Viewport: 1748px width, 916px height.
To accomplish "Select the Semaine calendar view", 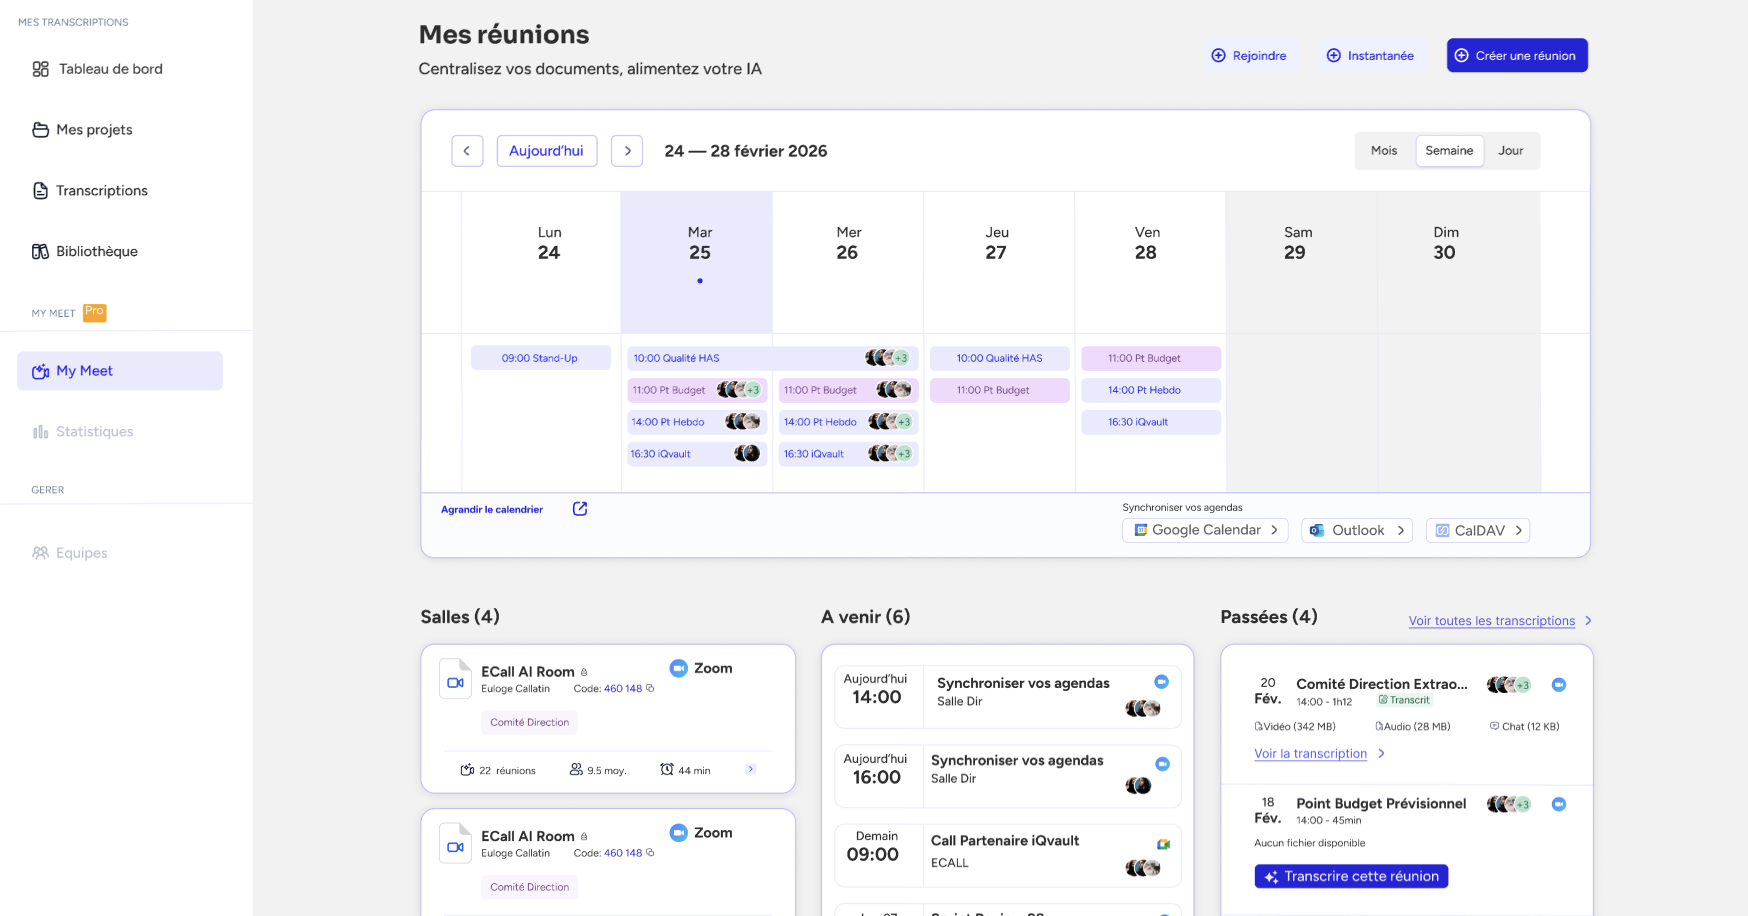I will tap(1449, 151).
